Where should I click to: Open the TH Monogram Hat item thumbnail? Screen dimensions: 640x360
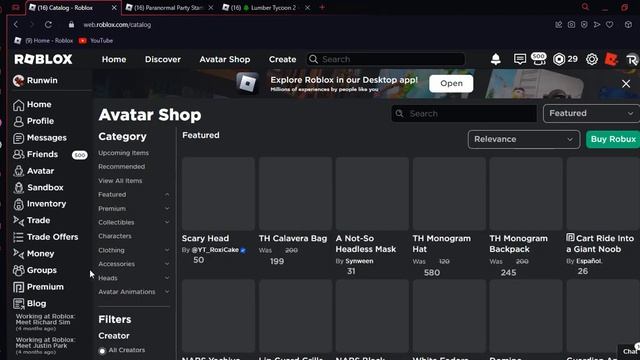pyautogui.click(x=449, y=194)
